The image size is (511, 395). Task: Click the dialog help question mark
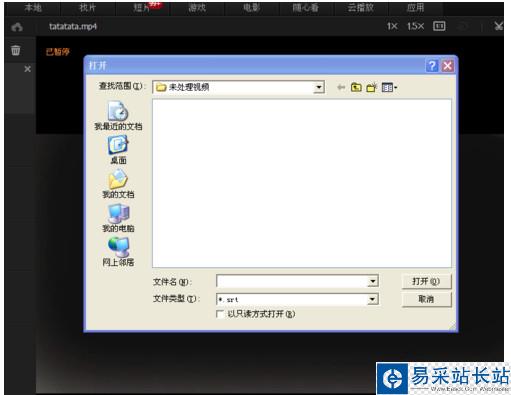pyautogui.click(x=432, y=66)
